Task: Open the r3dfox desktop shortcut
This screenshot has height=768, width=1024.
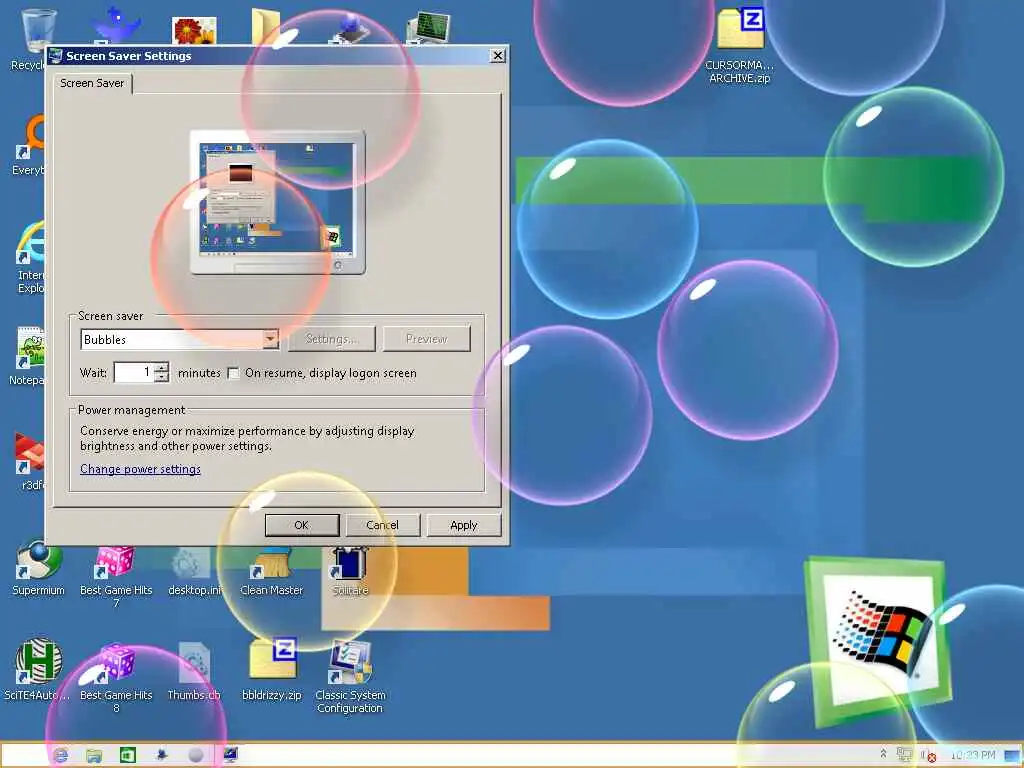Action: tap(30, 460)
